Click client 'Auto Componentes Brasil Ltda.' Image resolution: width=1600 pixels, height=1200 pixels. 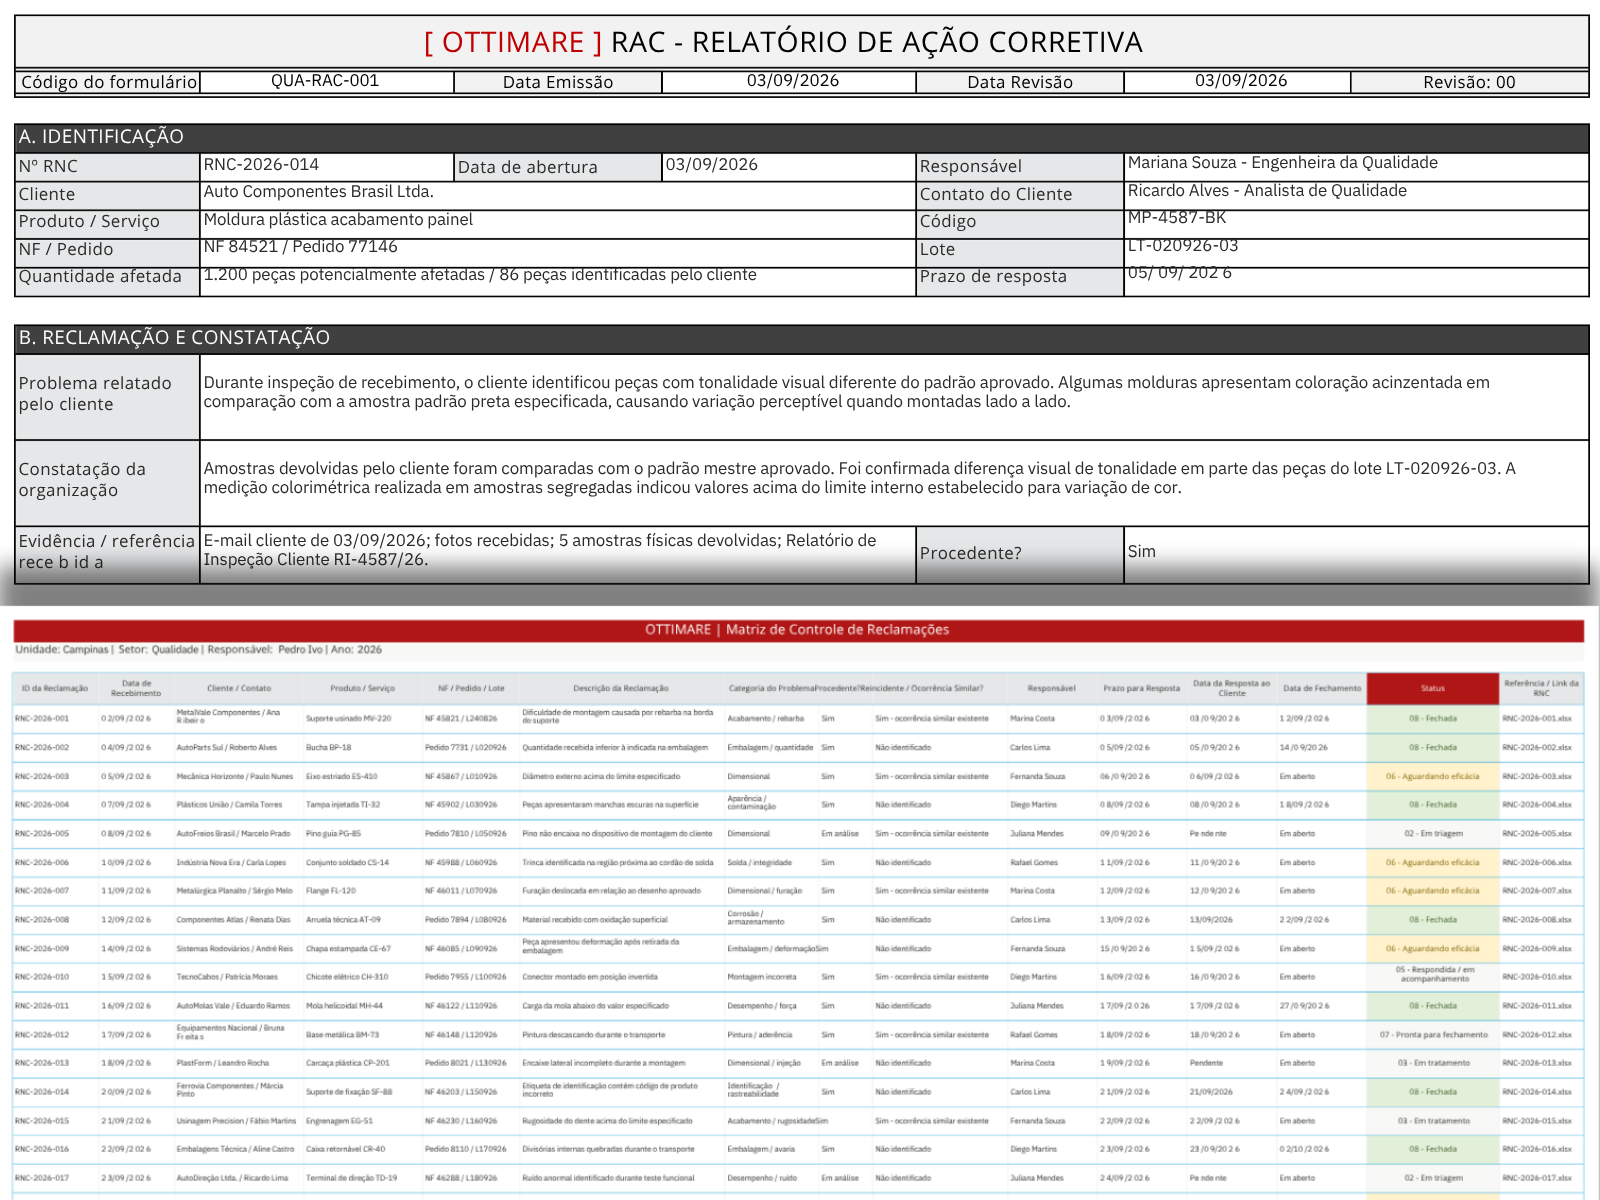318,192
